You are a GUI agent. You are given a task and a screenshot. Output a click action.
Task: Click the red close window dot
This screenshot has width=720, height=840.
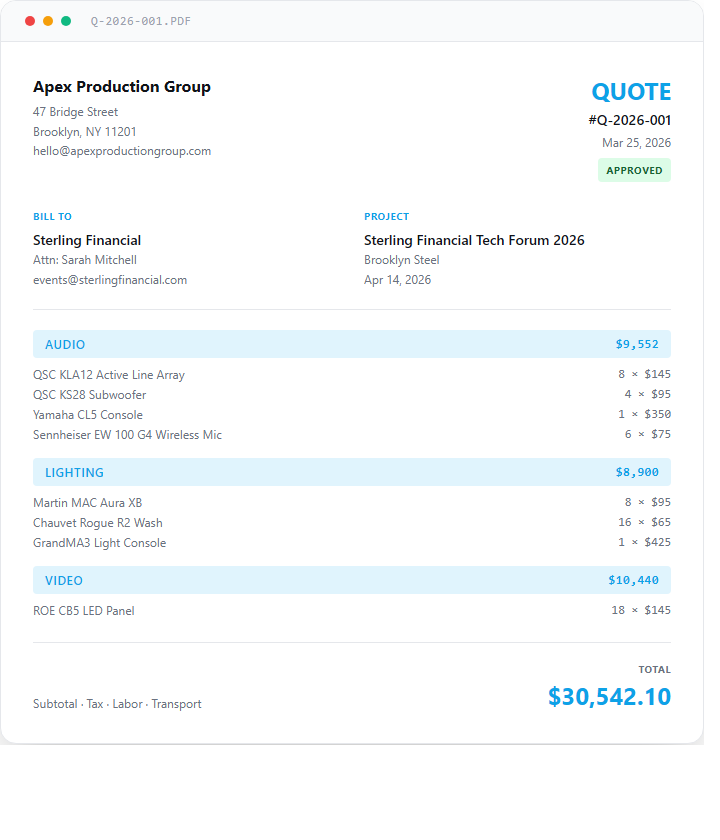click(30, 21)
